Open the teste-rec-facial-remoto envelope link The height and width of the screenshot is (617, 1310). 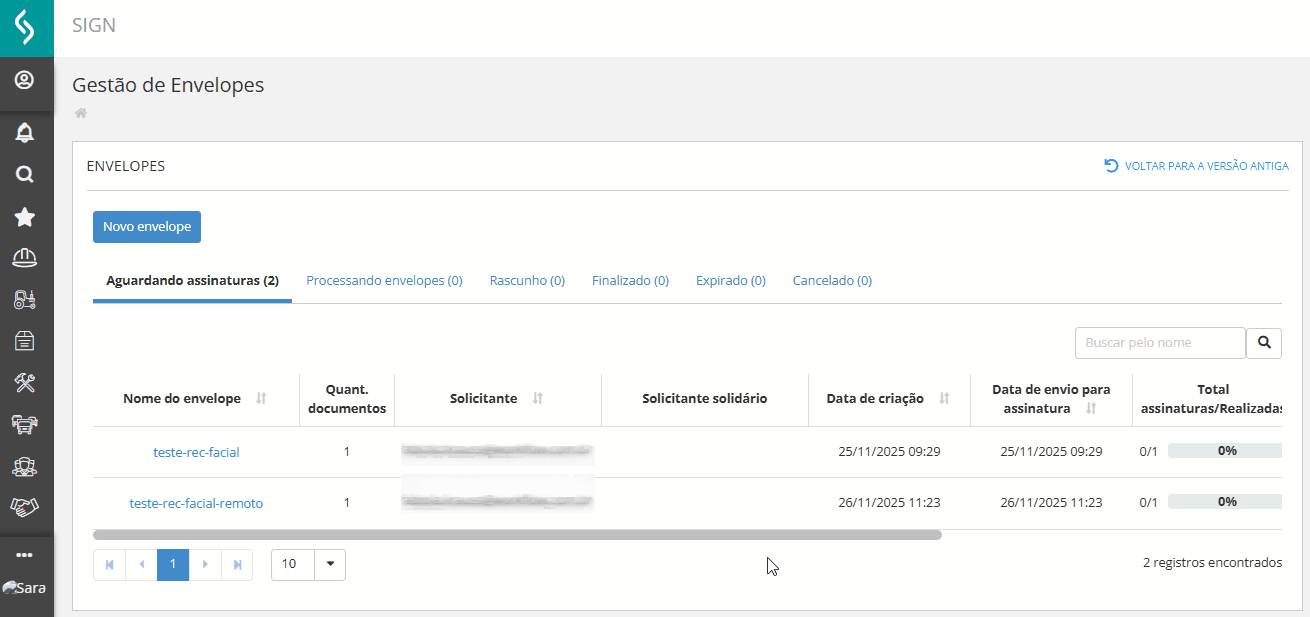click(x=196, y=504)
